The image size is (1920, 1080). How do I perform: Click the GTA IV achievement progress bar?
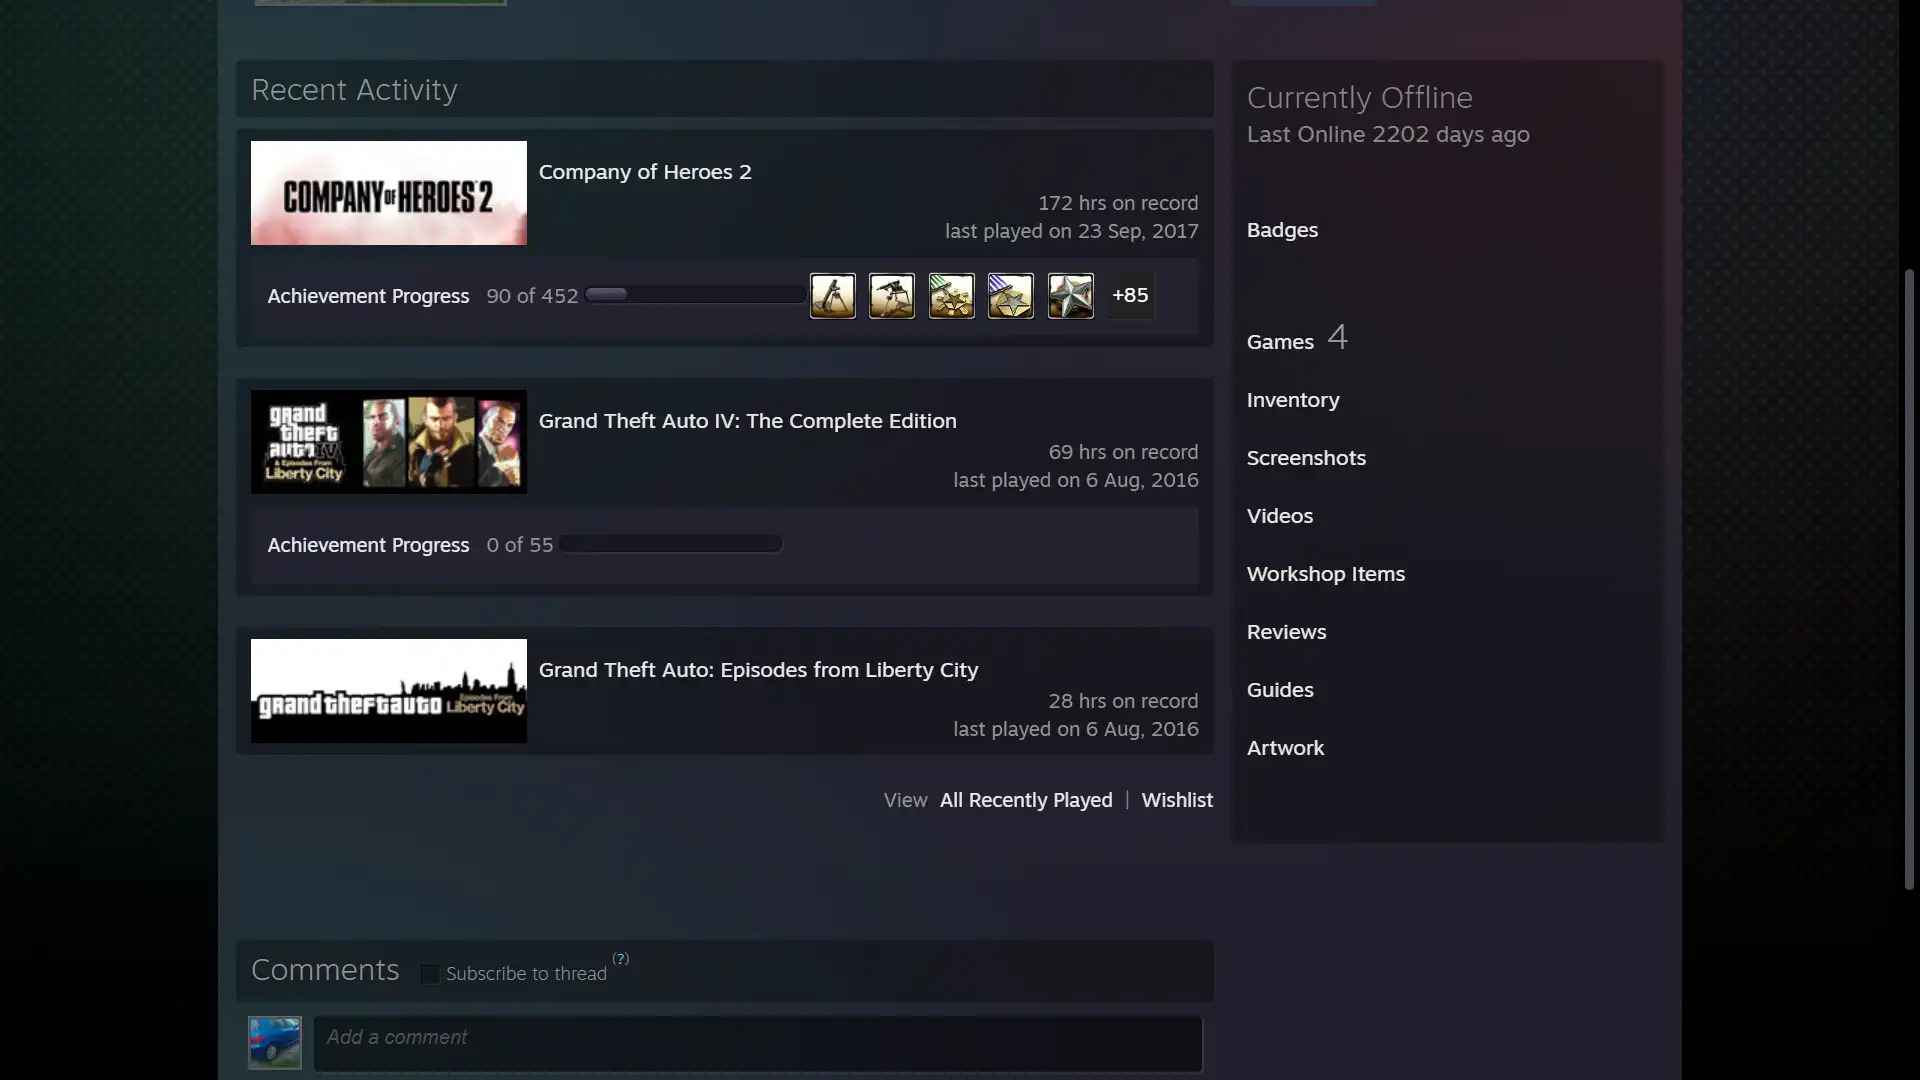click(x=670, y=544)
